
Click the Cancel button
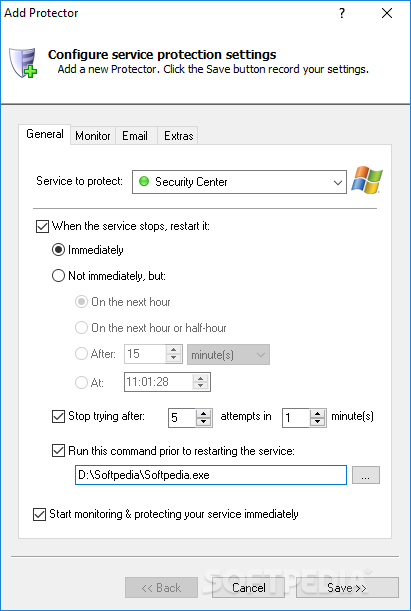click(249, 588)
